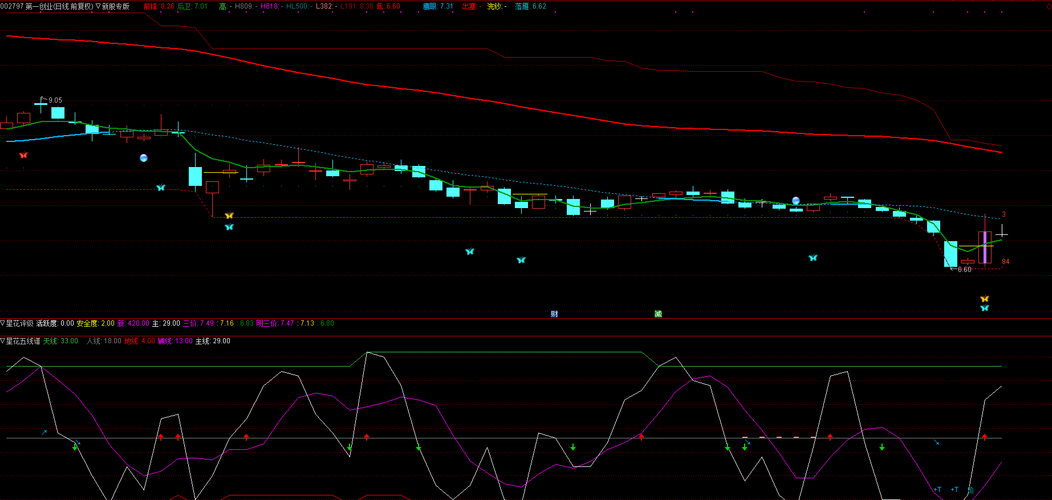1052x500 pixels.
Task: Click the 主线: 29.00 value
Action: point(213,340)
